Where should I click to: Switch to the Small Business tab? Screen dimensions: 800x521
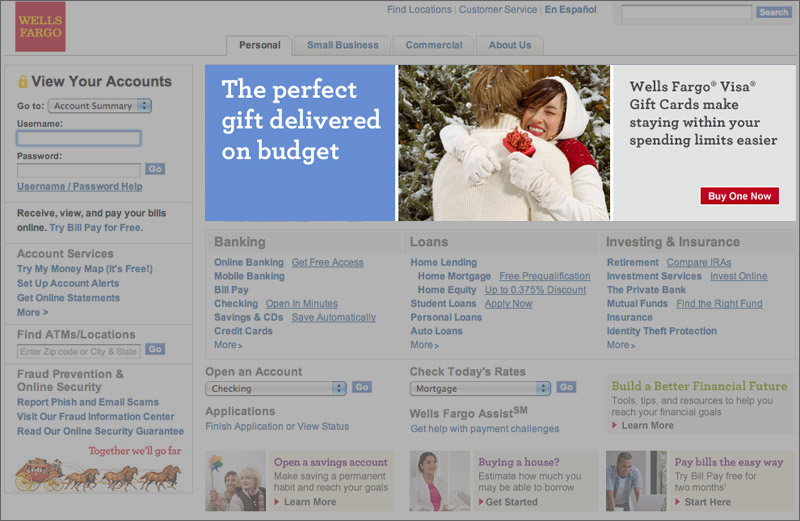pos(342,45)
